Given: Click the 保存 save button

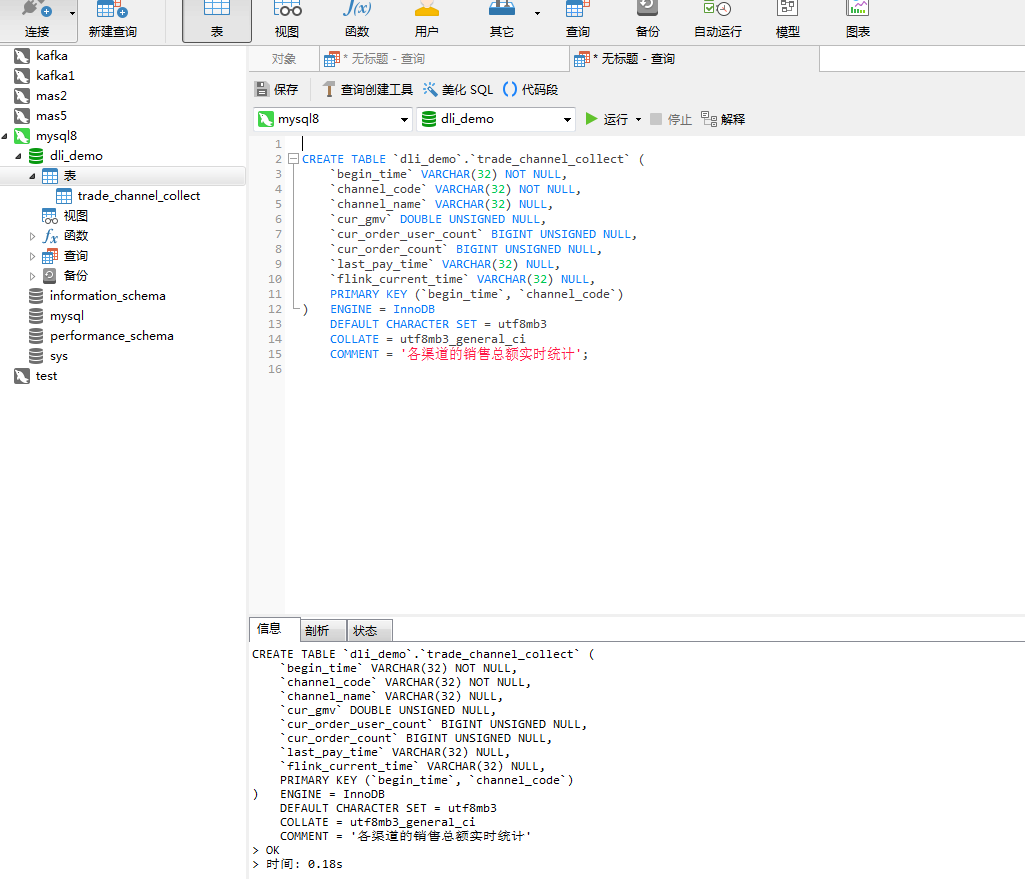Looking at the screenshot, I should 277,90.
